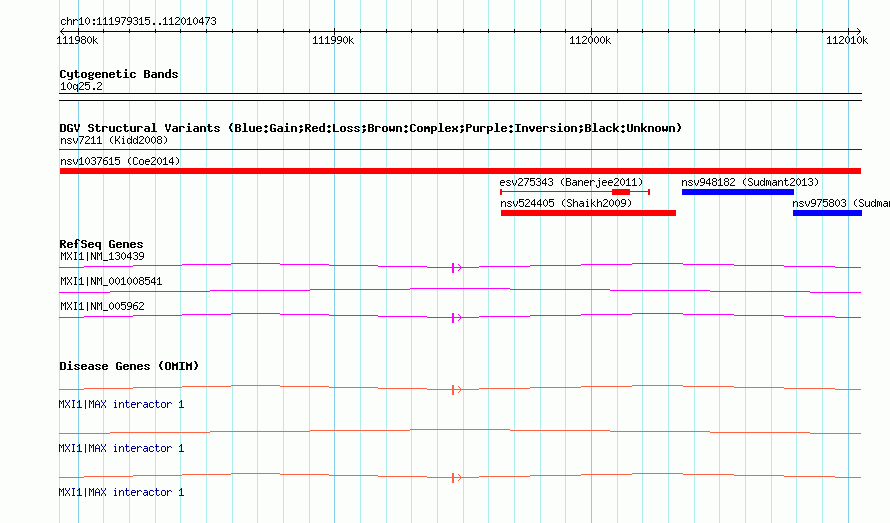This screenshot has height=523, width=890.
Task: Select the DGV Structural Variants track title
Action: point(371,128)
